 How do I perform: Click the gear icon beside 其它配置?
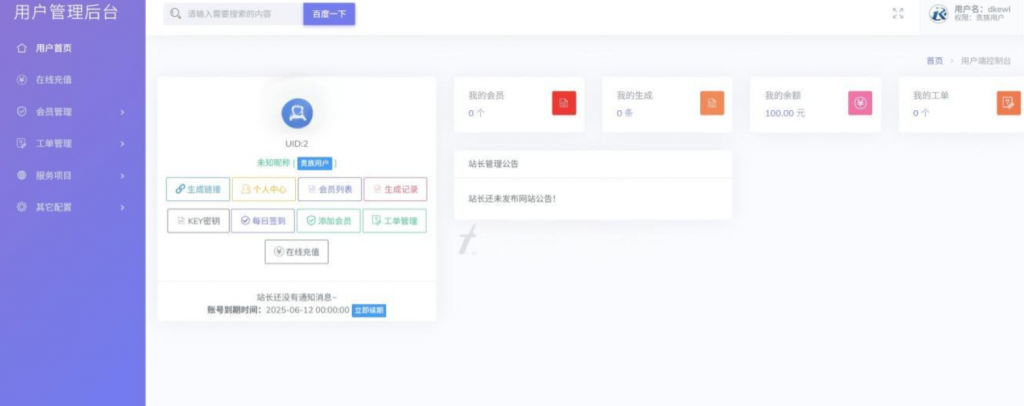point(22,207)
